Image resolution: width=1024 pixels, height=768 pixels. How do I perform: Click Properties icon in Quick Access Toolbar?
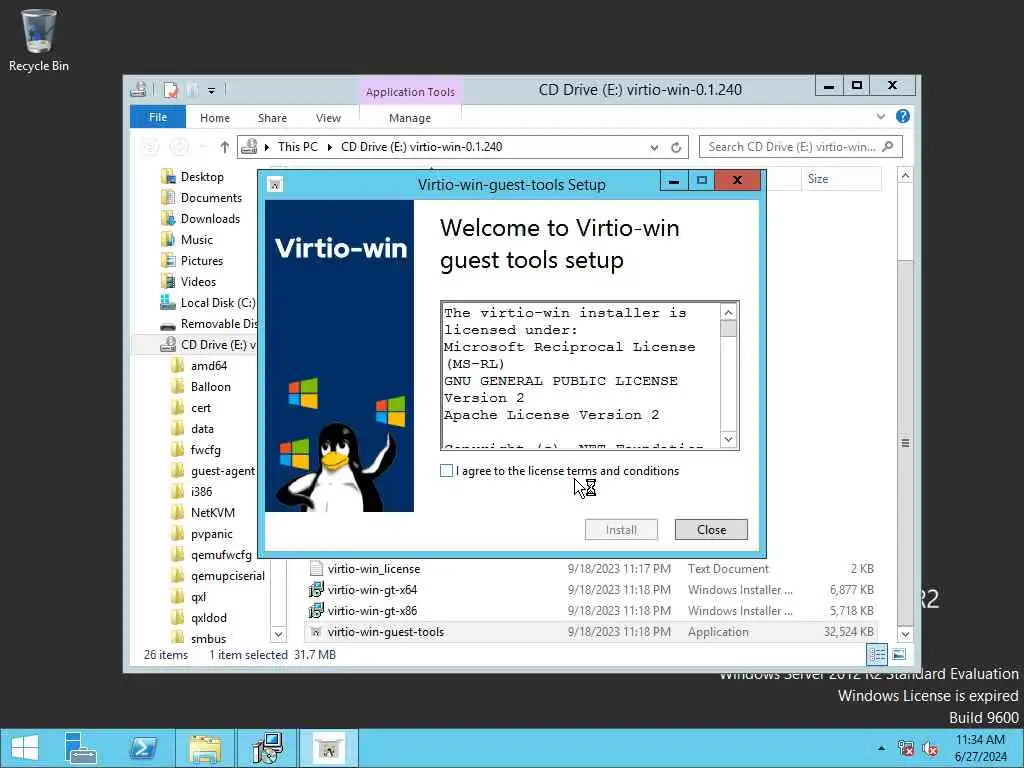click(x=171, y=90)
